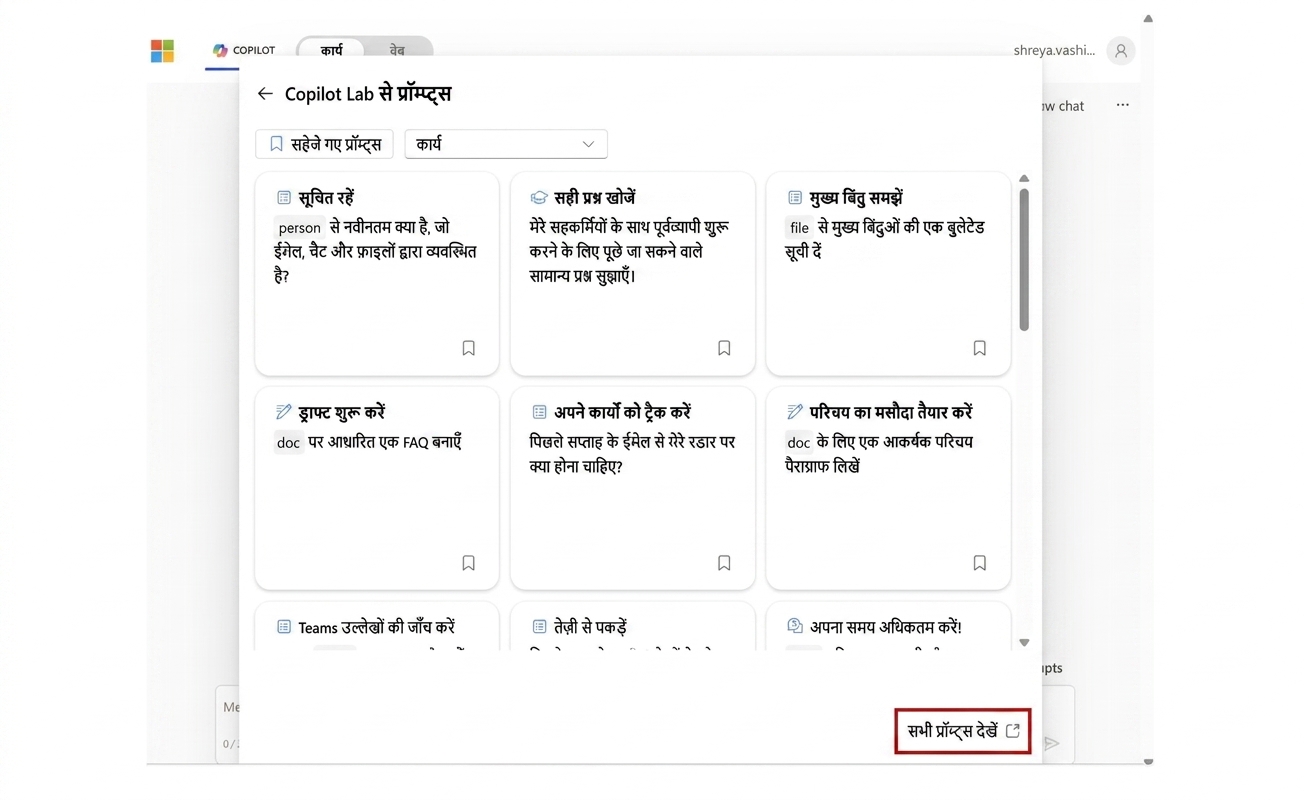The width and height of the screenshot is (1304, 800).
Task: Bookmark the सूचित रहें prompt card
Action: [x=468, y=348]
